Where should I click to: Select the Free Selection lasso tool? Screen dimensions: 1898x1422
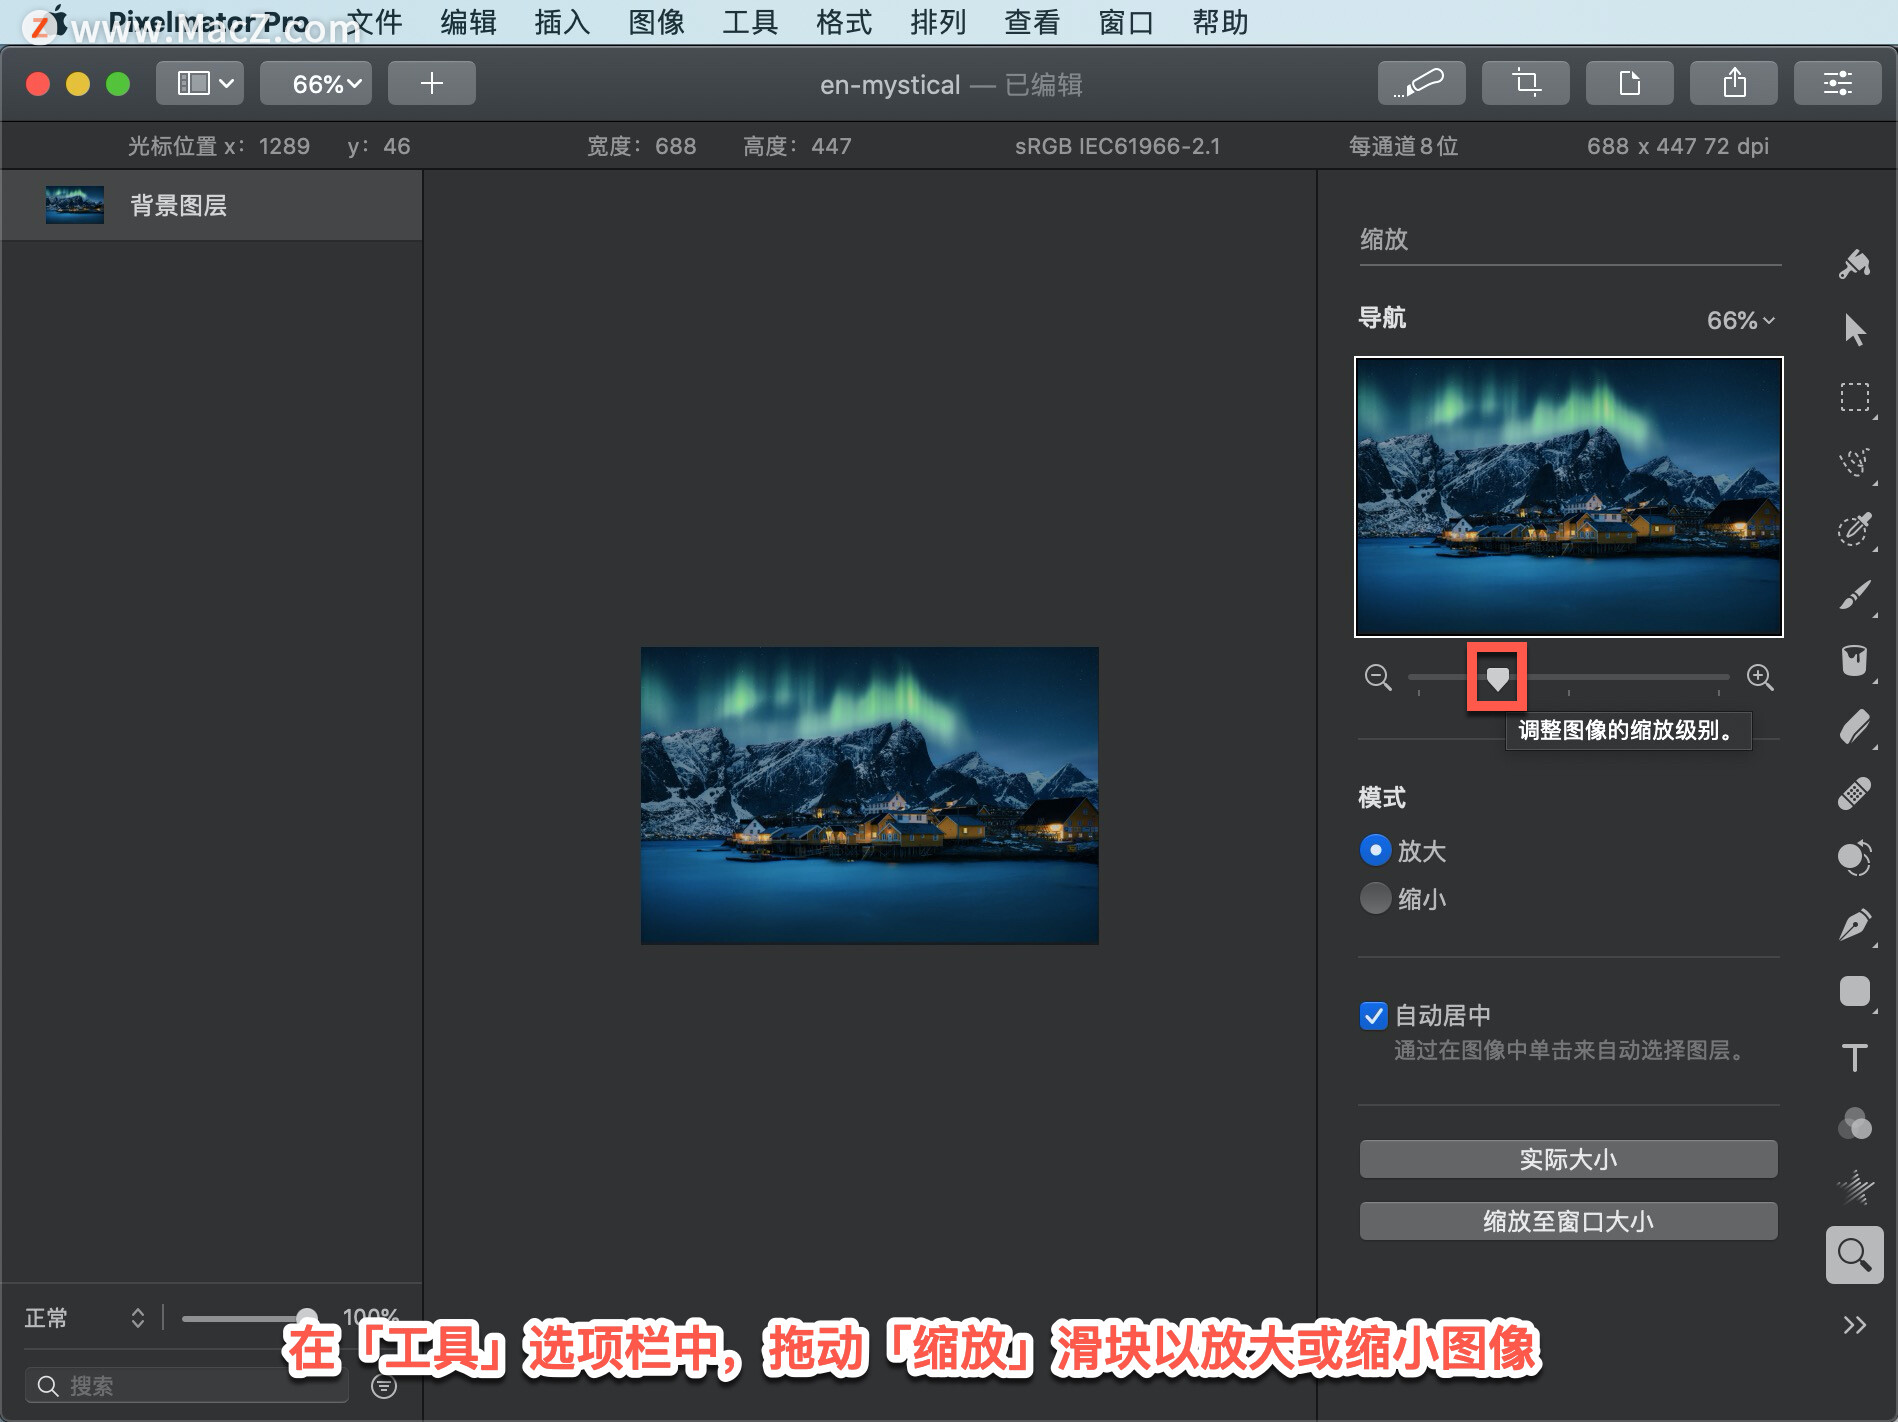(1854, 463)
